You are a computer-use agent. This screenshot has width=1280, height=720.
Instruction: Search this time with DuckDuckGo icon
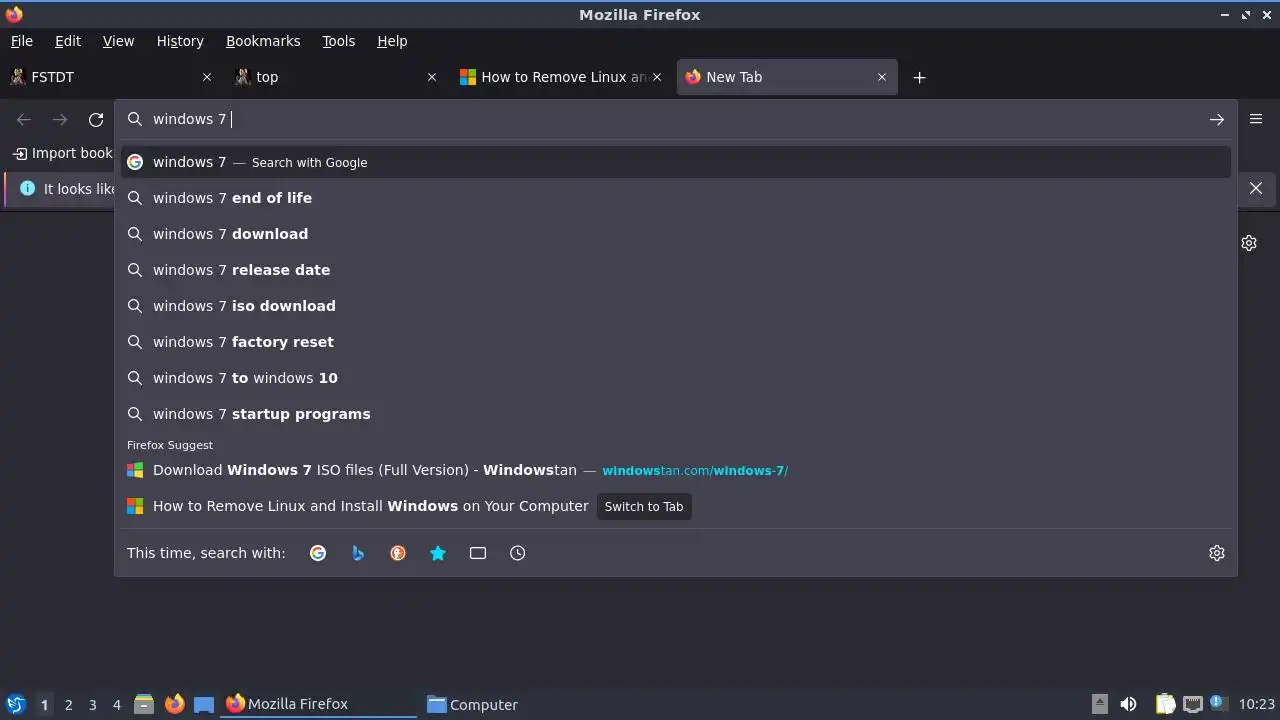click(398, 553)
